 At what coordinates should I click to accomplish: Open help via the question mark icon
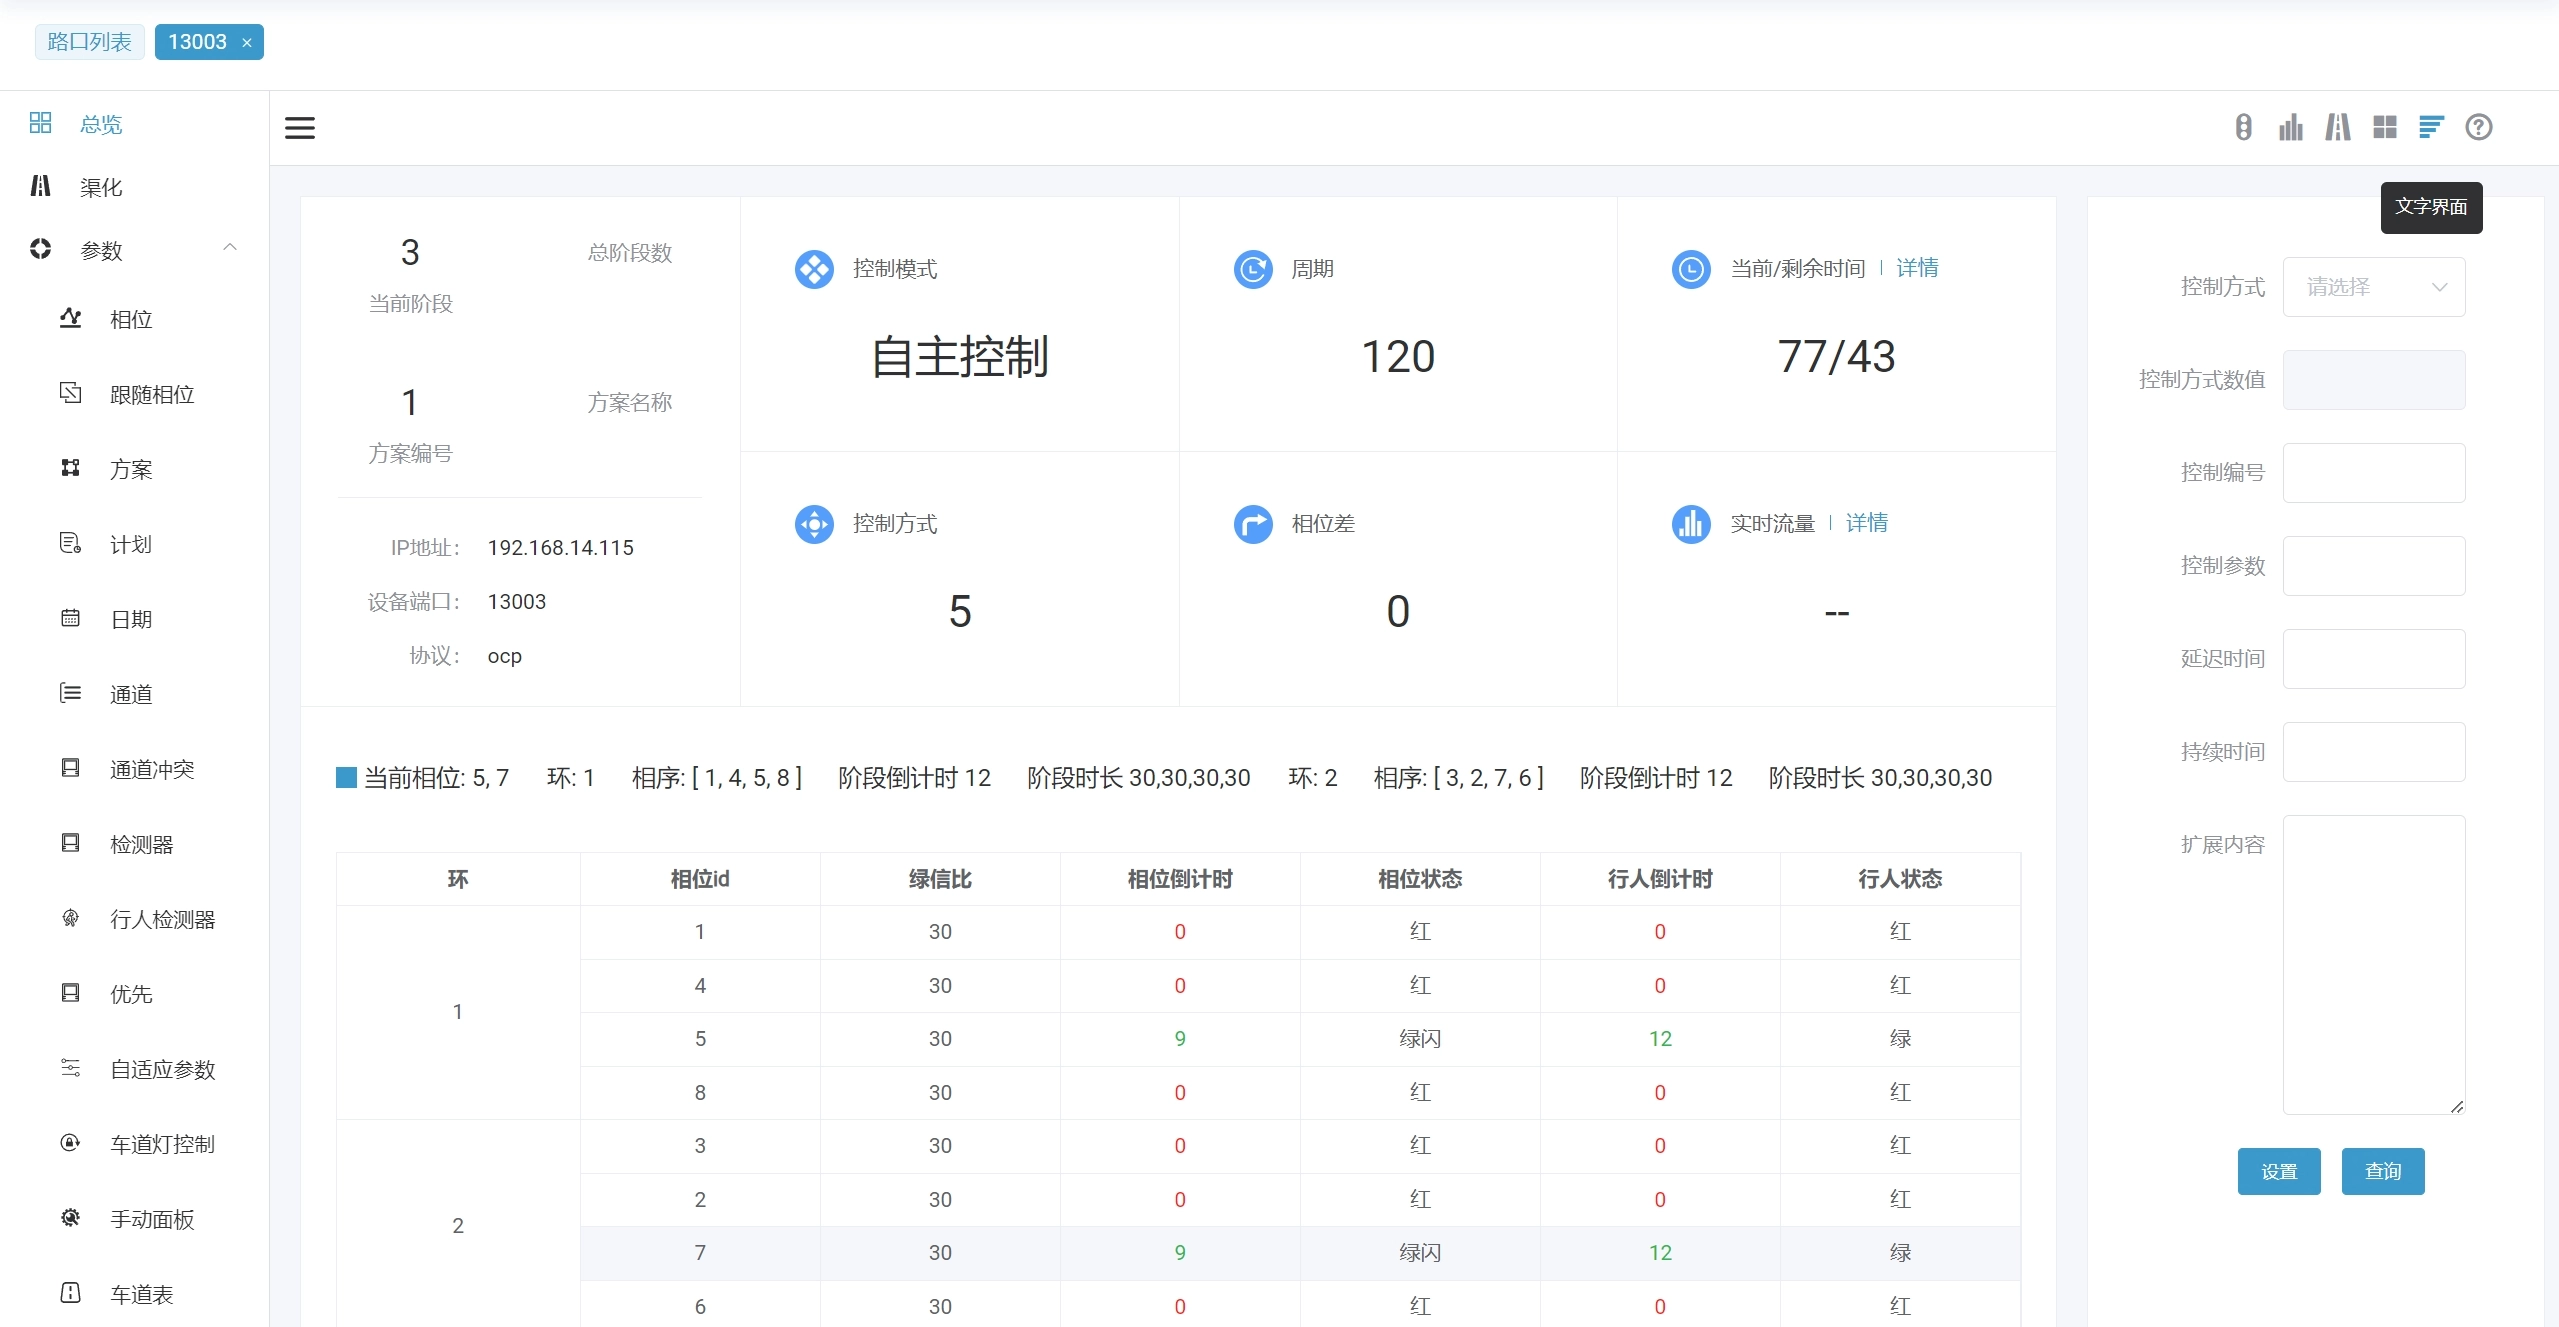point(2478,127)
